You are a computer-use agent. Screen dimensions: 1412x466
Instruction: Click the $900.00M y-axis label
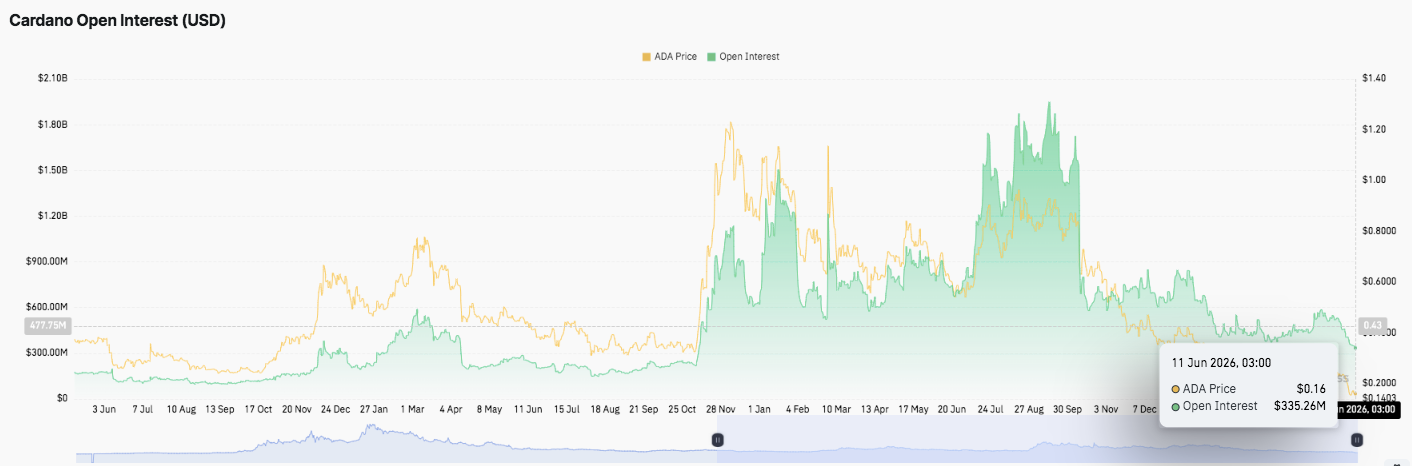(x=47, y=261)
